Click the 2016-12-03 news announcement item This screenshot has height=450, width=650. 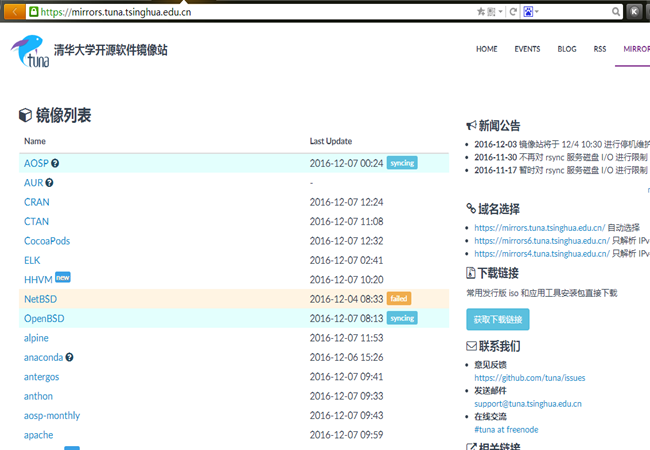pyautogui.click(x=562, y=144)
